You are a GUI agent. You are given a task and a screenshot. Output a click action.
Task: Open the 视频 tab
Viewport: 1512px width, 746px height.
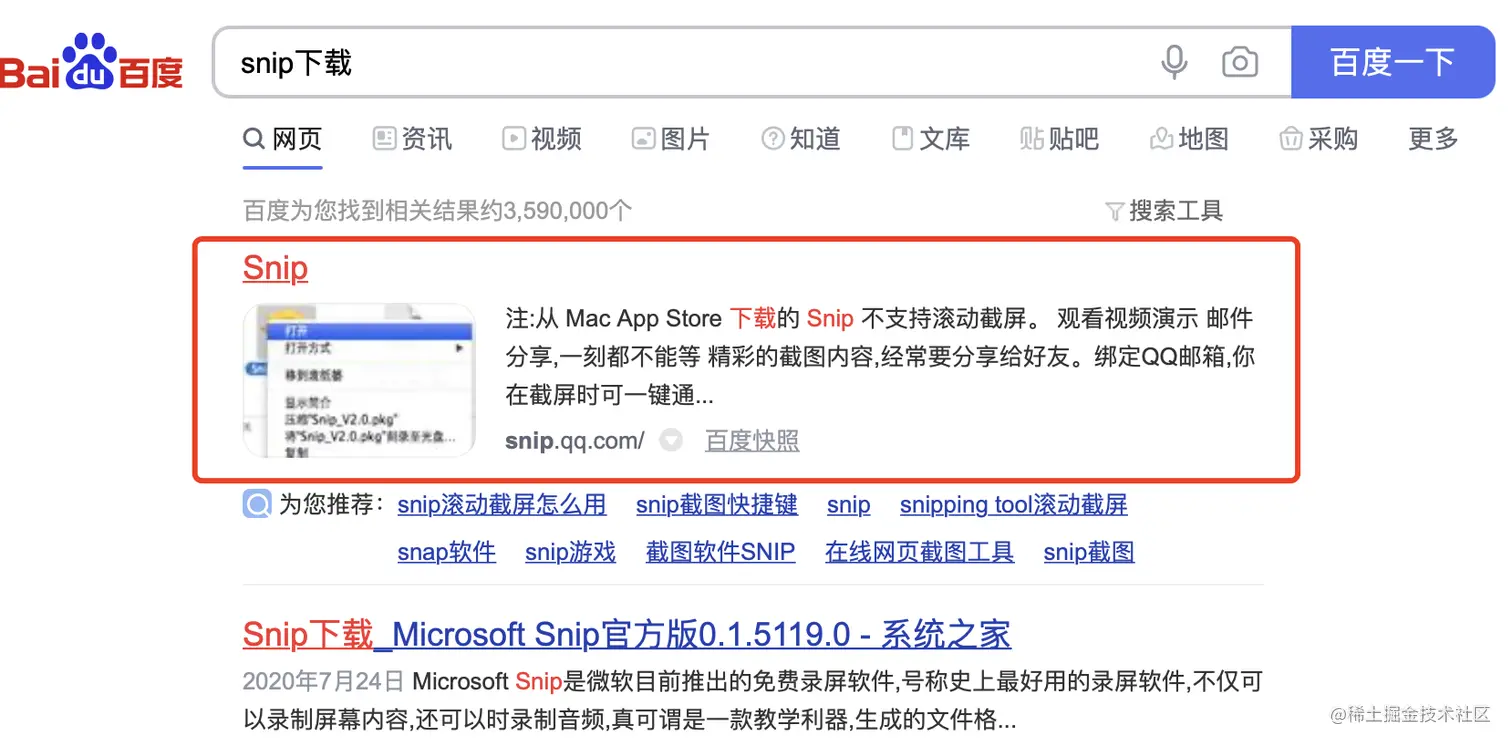(542, 139)
